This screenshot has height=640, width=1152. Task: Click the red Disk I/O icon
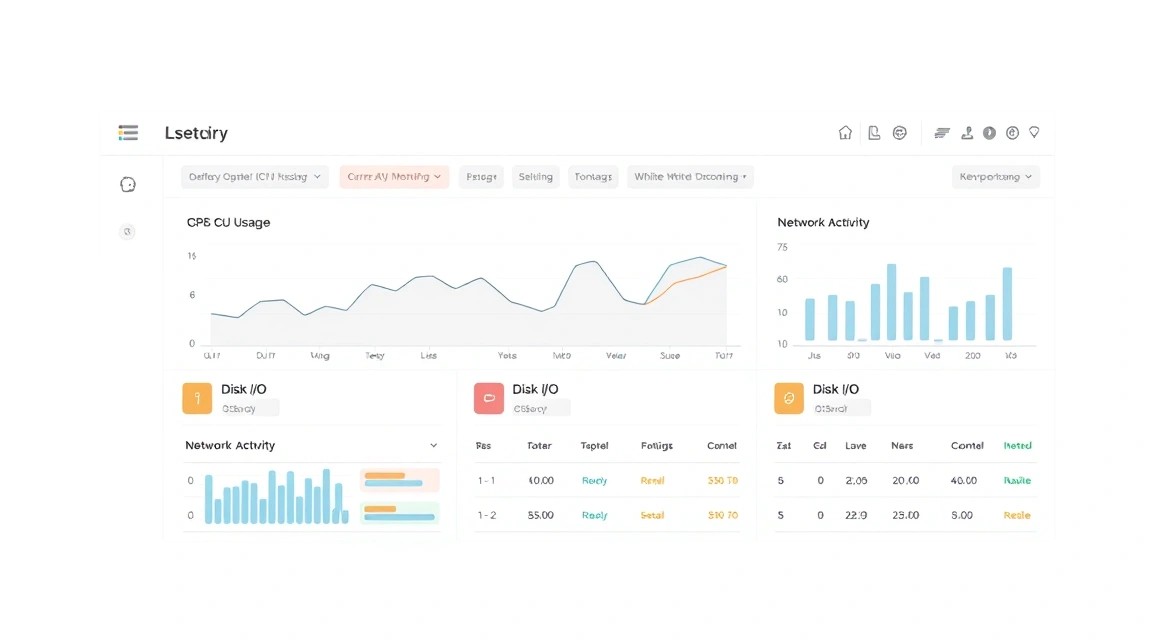tap(489, 398)
